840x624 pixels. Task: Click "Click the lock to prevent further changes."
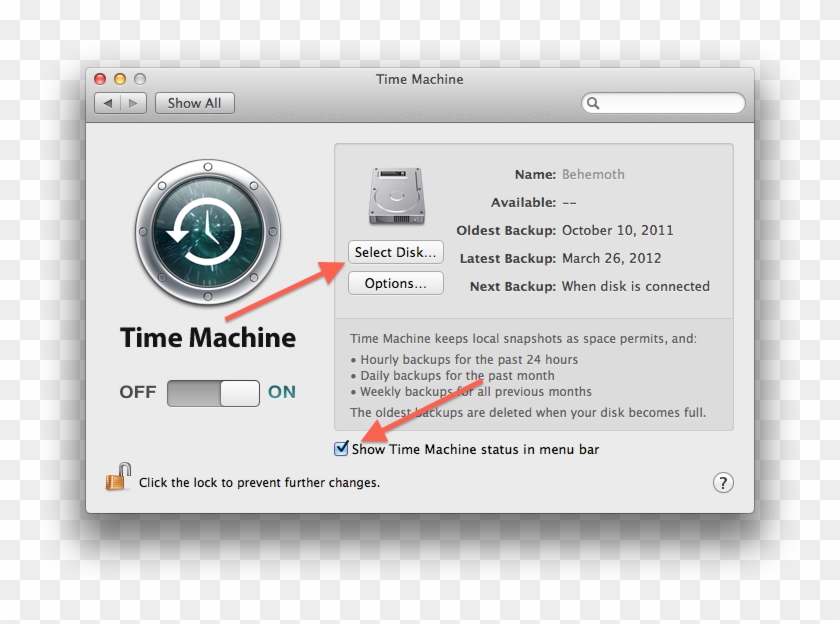pos(259,483)
